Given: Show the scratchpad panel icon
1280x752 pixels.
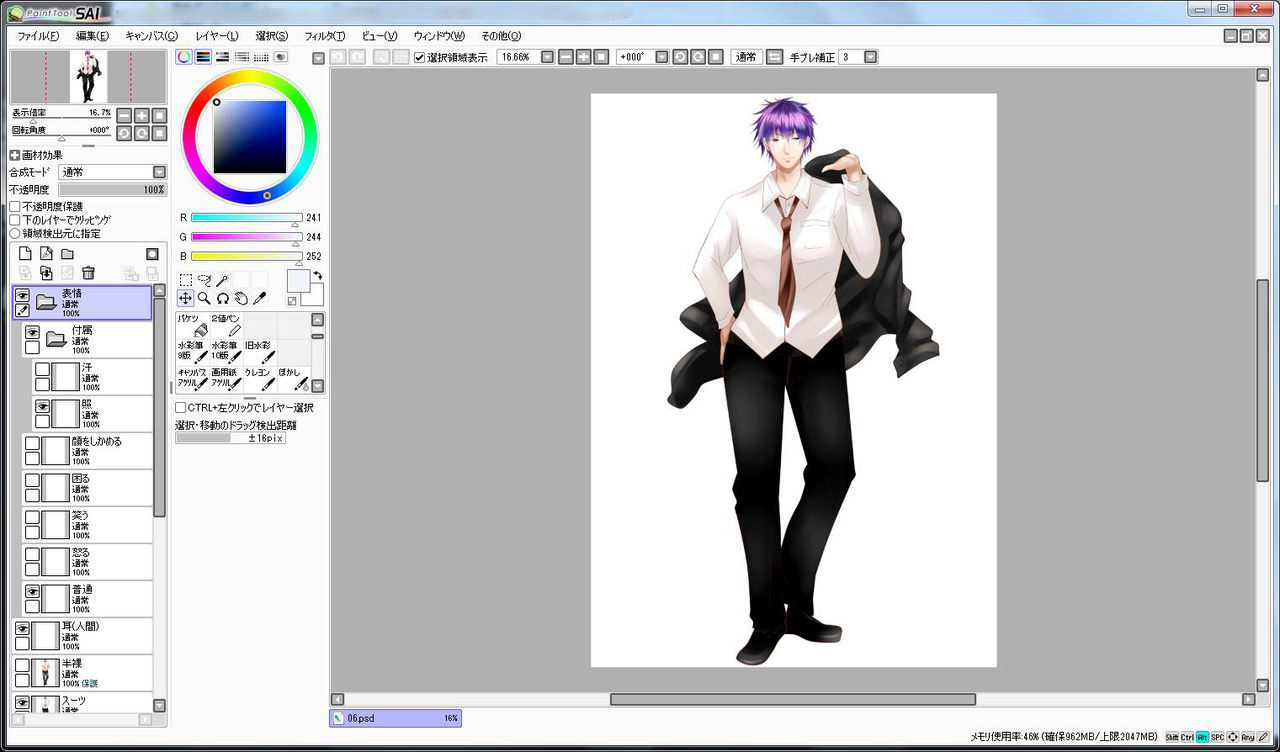Looking at the screenshot, I should point(280,57).
